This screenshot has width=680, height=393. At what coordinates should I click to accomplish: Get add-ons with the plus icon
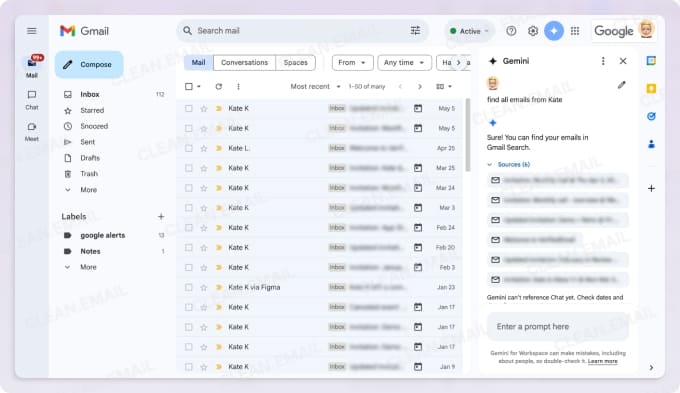point(651,188)
